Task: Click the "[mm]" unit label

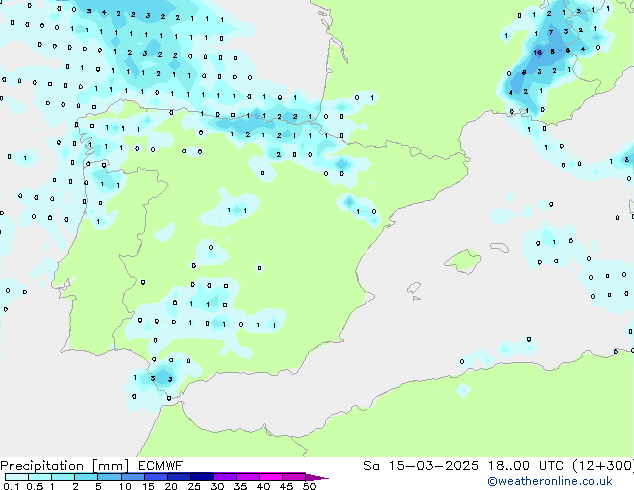Action: click(x=110, y=466)
